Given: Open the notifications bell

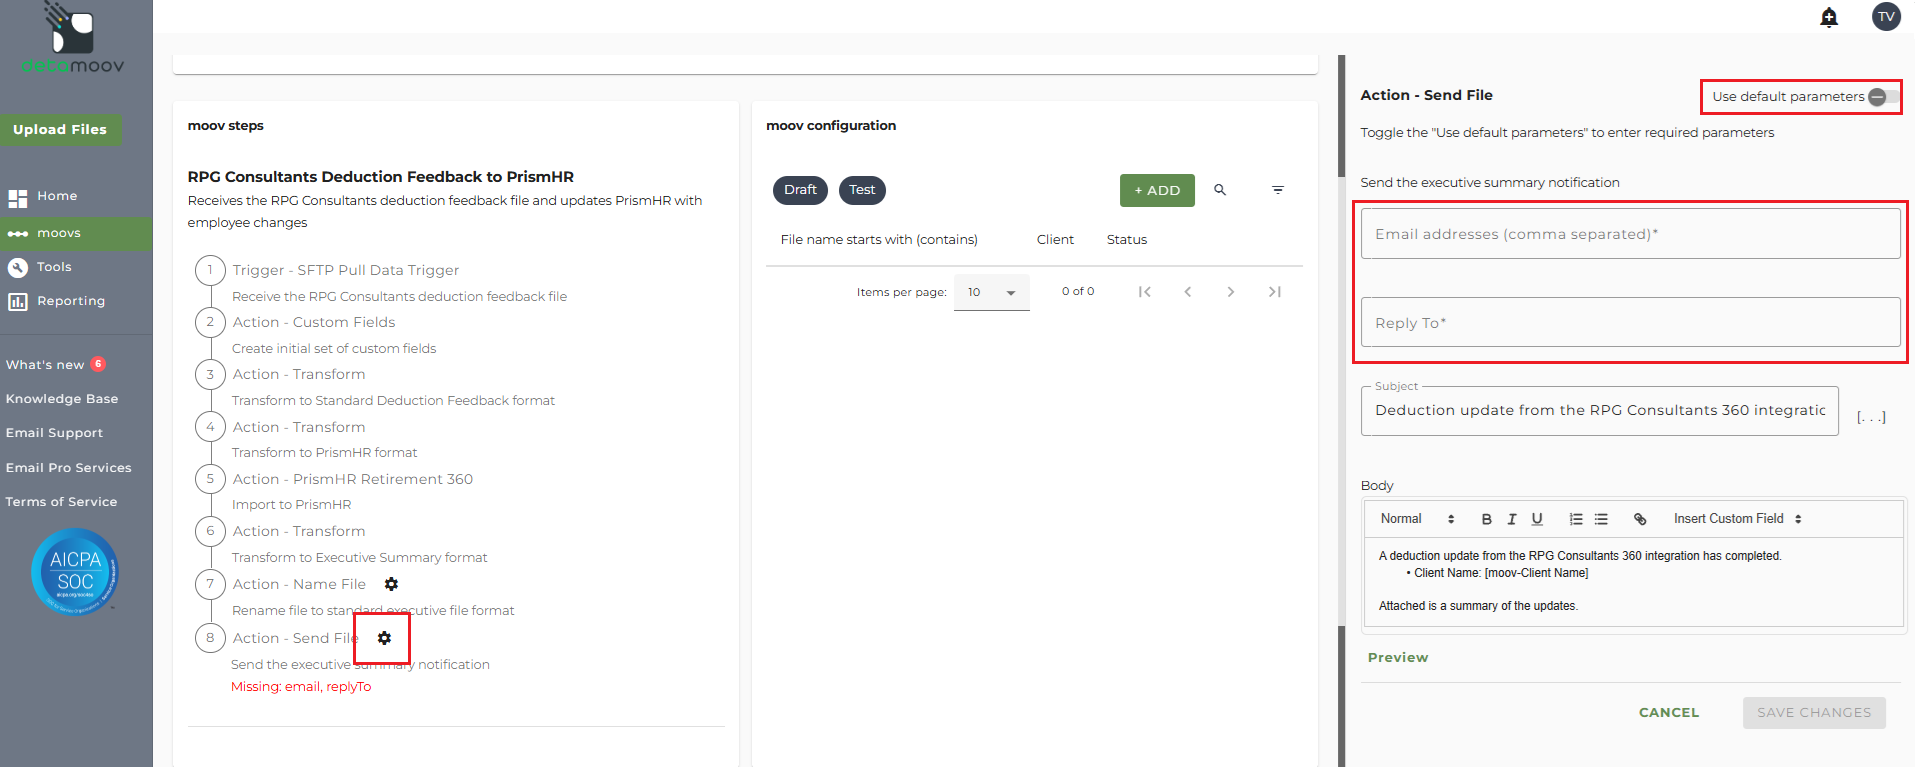Looking at the screenshot, I should click(x=1829, y=17).
